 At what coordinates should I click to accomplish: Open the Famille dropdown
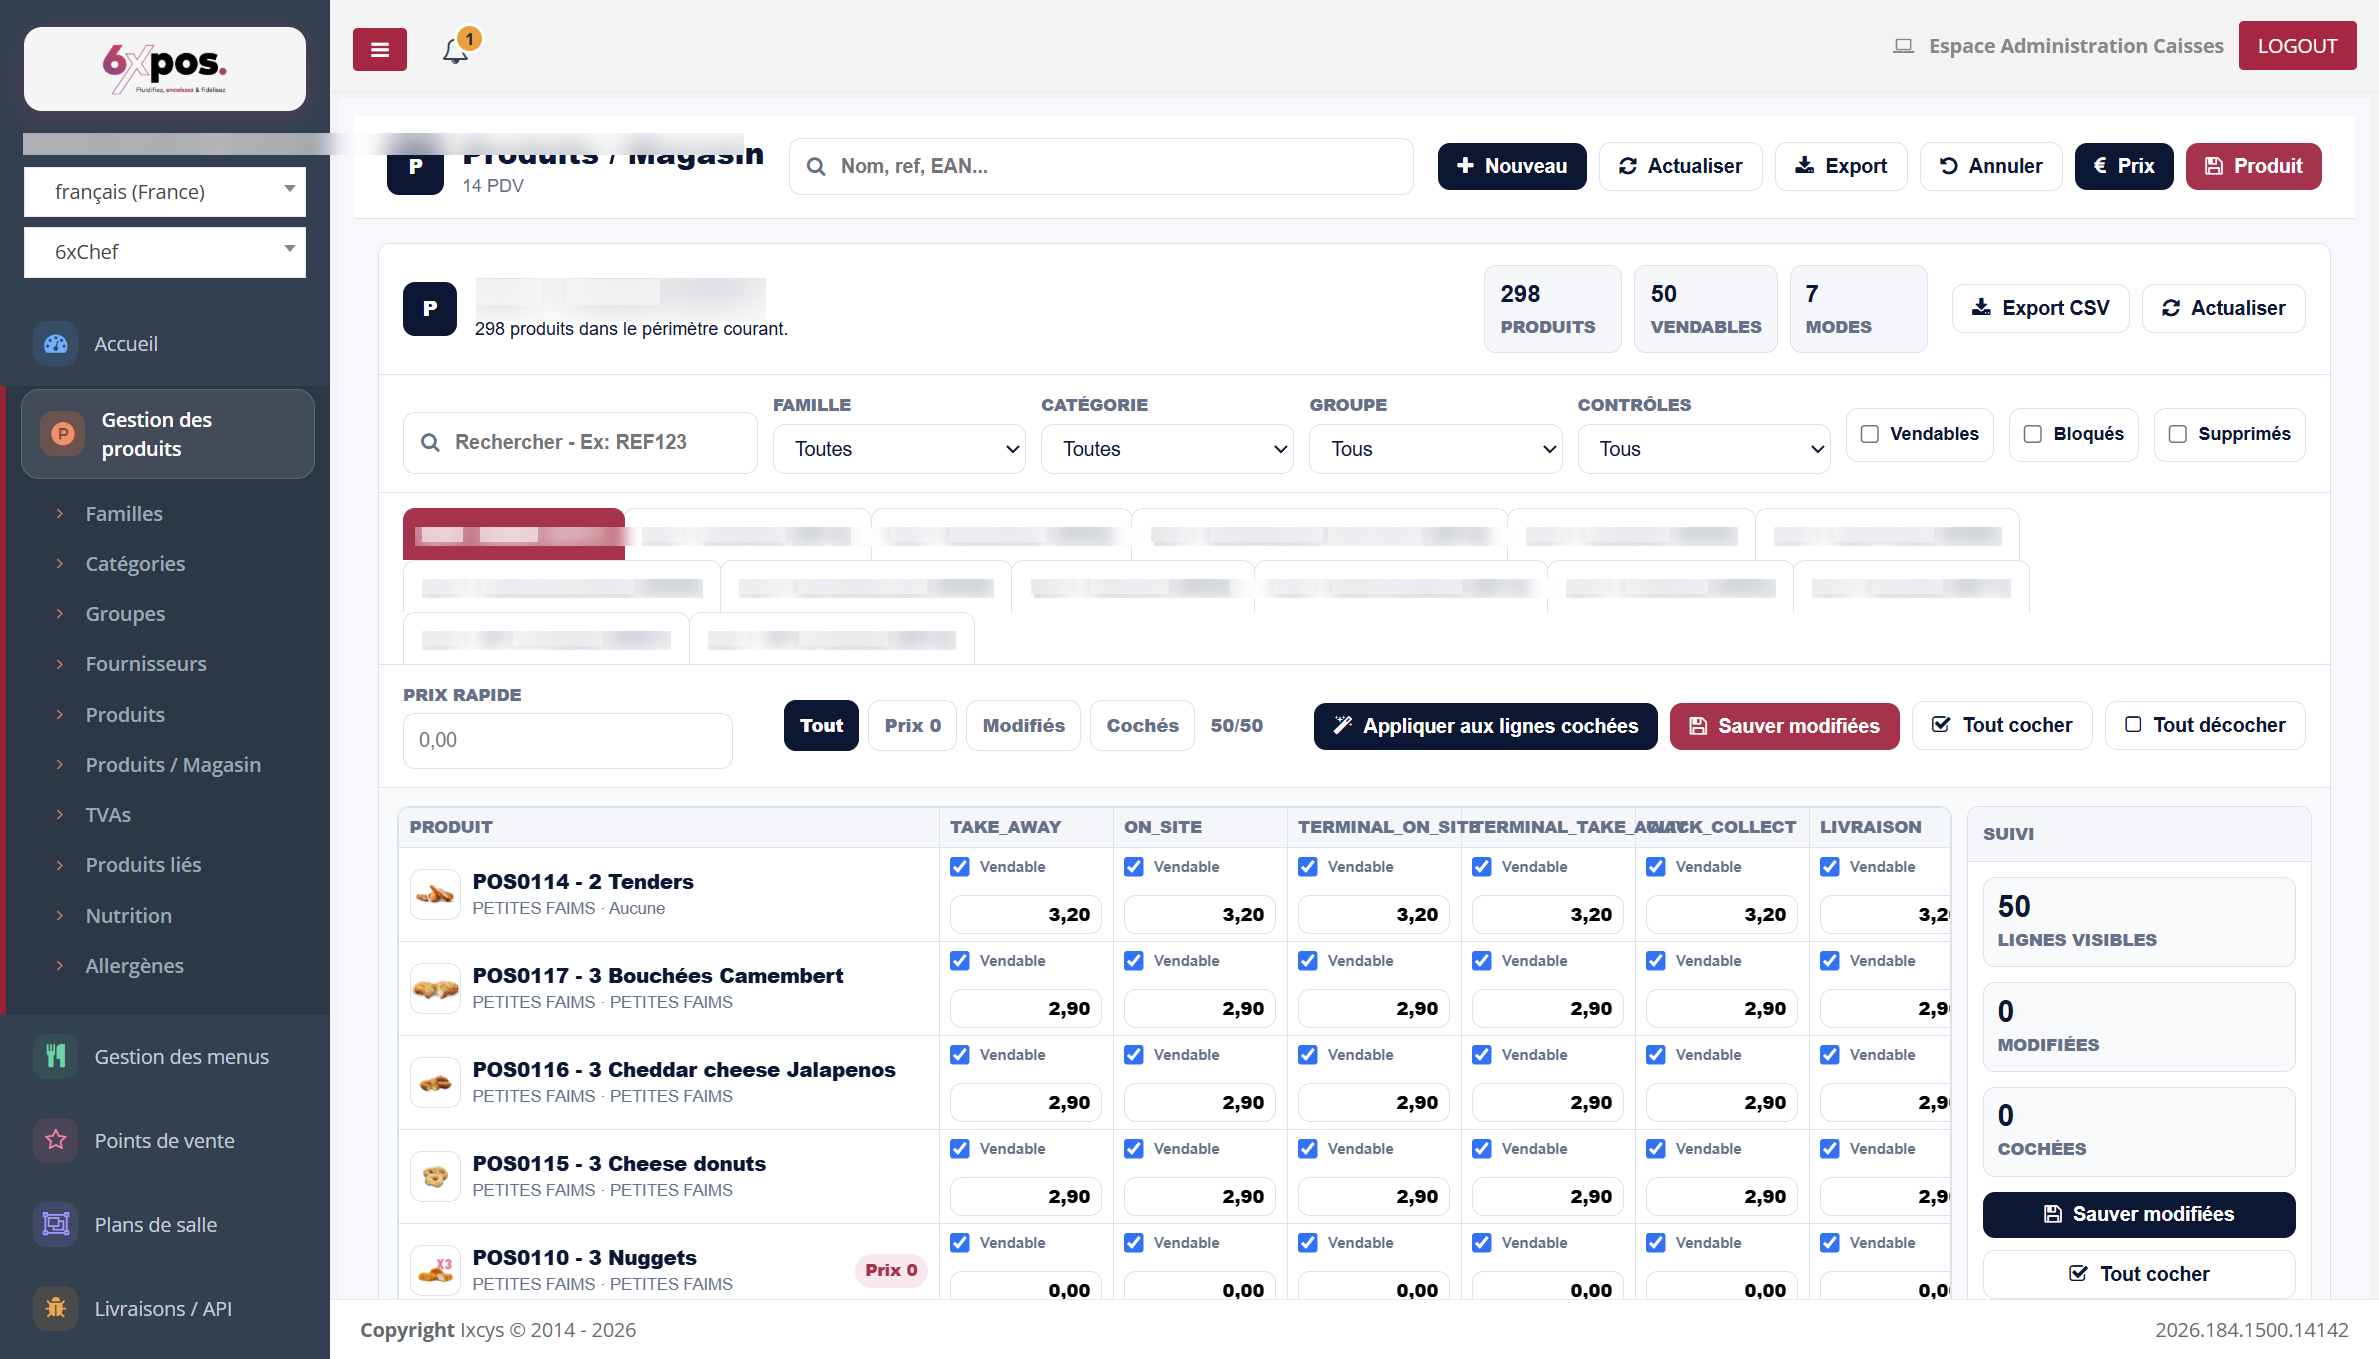[x=899, y=449]
